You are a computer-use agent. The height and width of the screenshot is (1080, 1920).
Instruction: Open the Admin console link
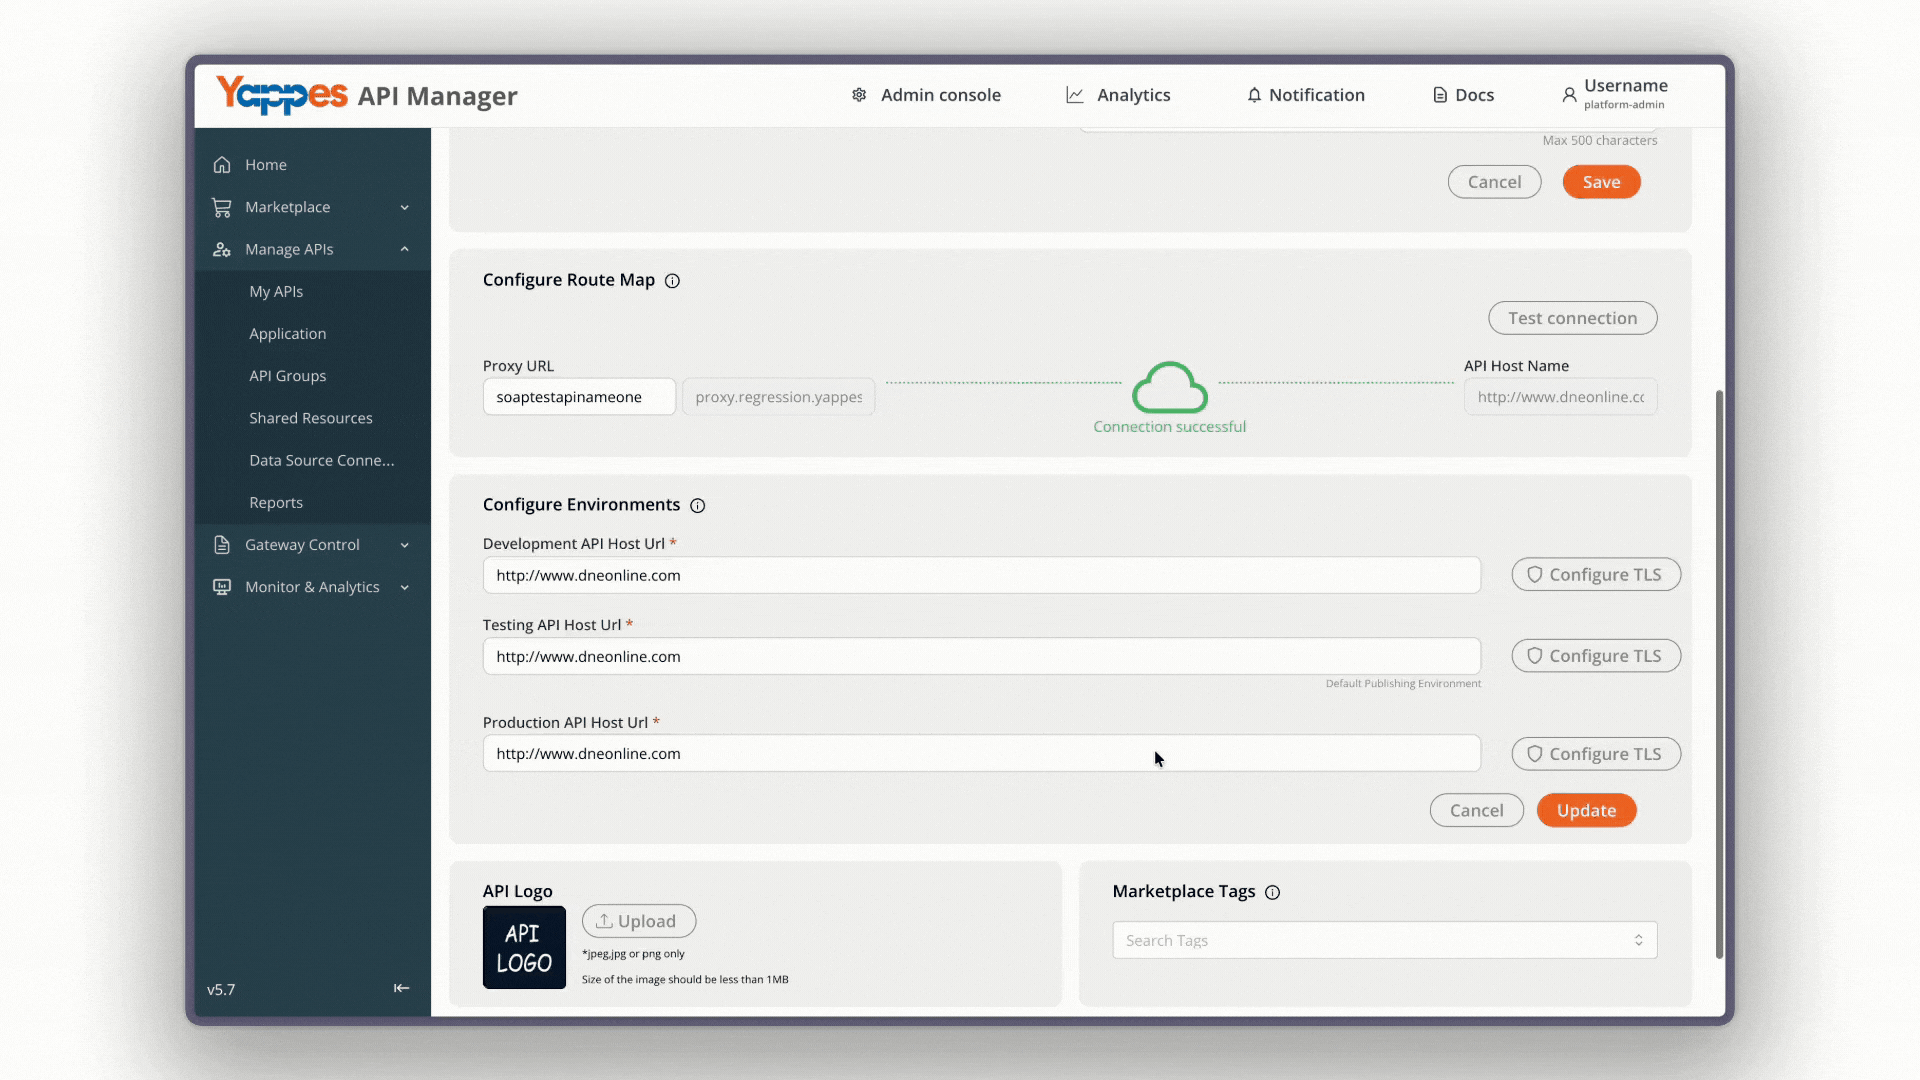click(x=940, y=95)
